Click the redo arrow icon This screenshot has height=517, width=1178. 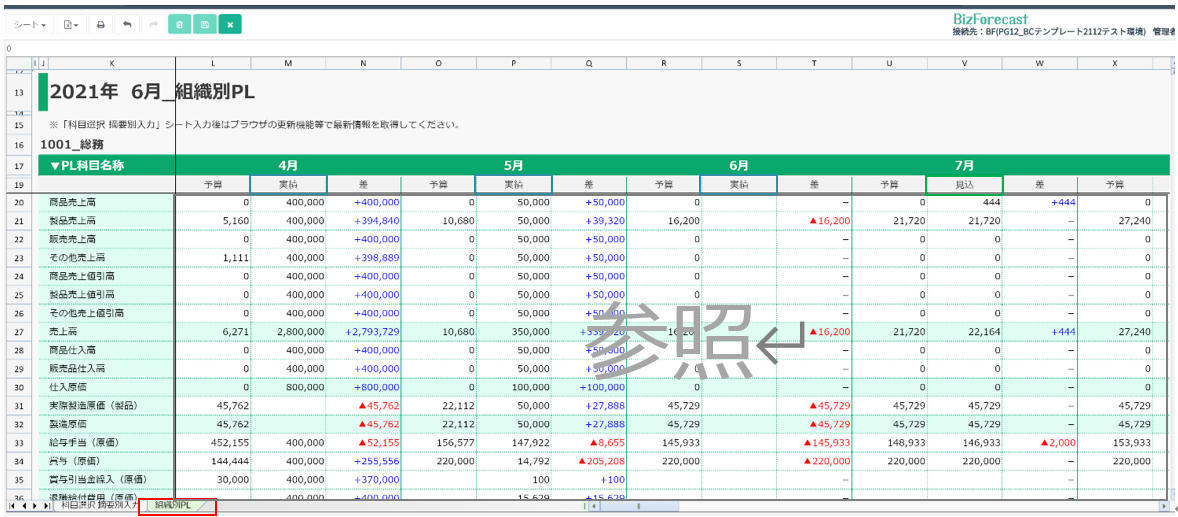click(x=153, y=24)
